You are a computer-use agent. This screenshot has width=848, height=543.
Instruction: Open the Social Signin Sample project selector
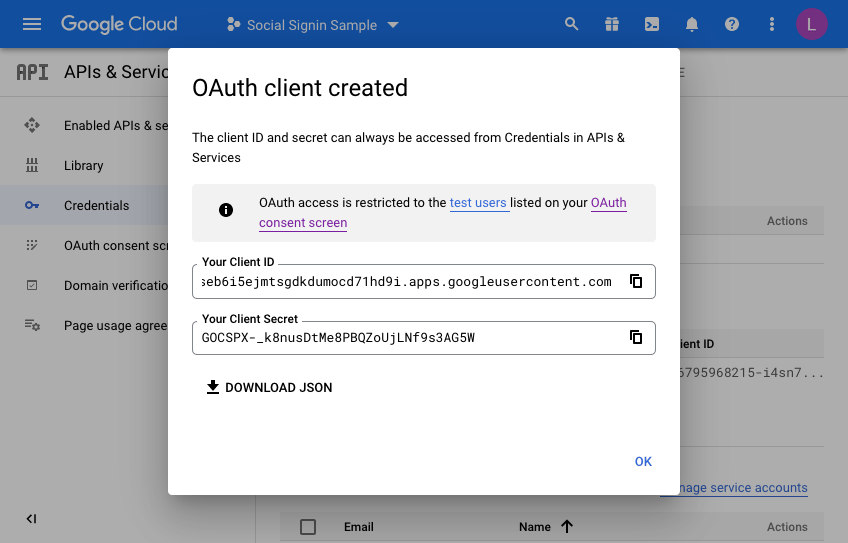[x=313, y=25]
